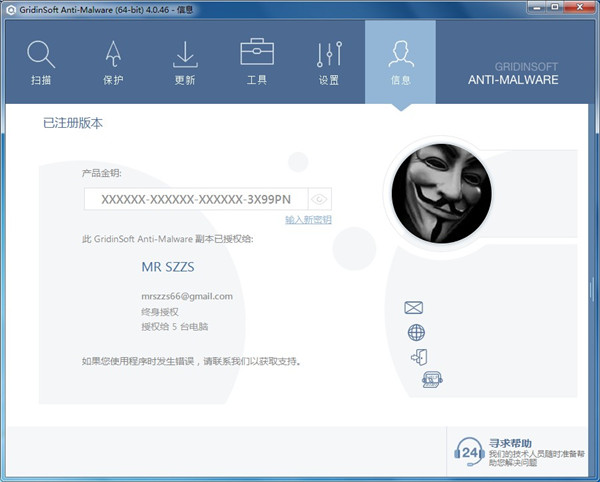This screenshot has height=482, width=600.
Task: Close the GridinSoft Anti-Malware window
Action: (580, 7)
